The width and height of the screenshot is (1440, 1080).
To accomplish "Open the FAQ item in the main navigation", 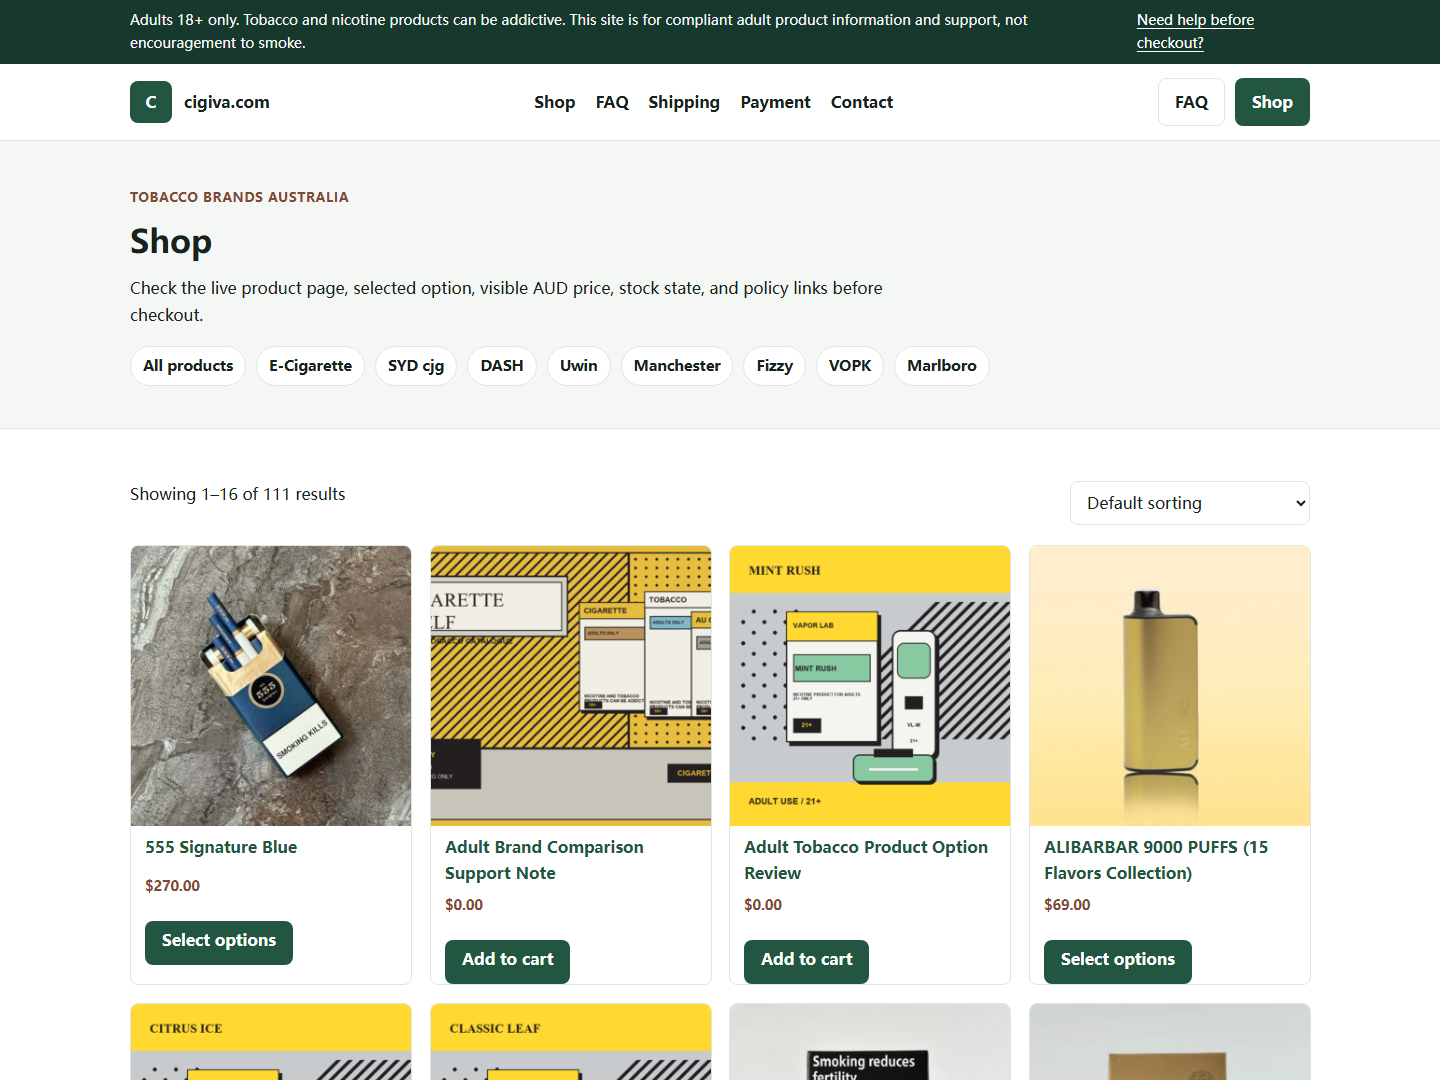I will coord(612,102).
